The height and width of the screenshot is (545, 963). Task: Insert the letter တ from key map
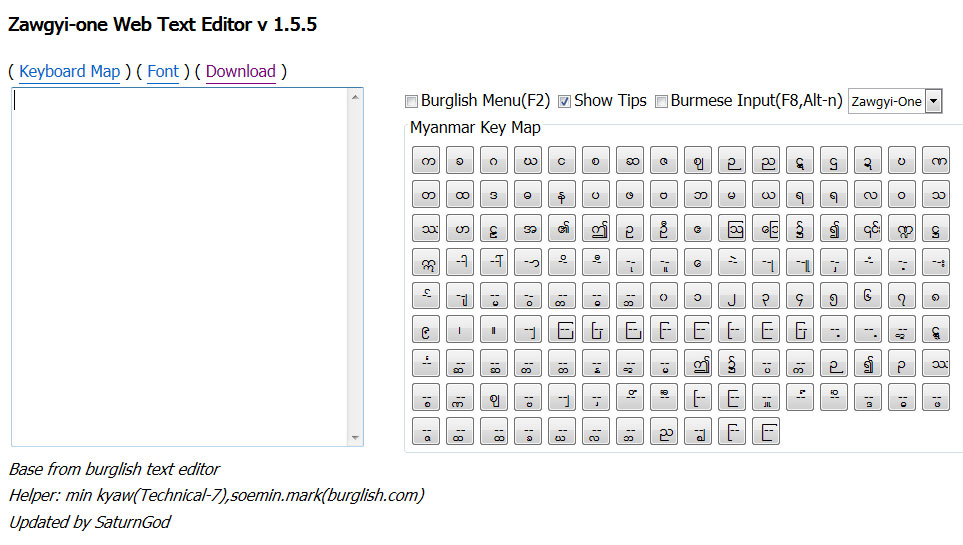(x=426, y=195)
